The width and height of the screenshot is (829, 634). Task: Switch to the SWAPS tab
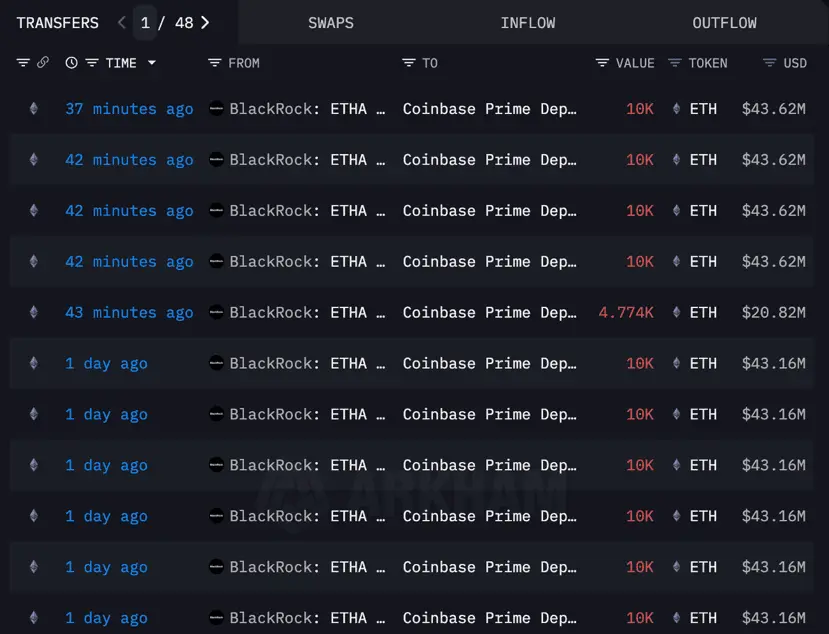point(331,23)
